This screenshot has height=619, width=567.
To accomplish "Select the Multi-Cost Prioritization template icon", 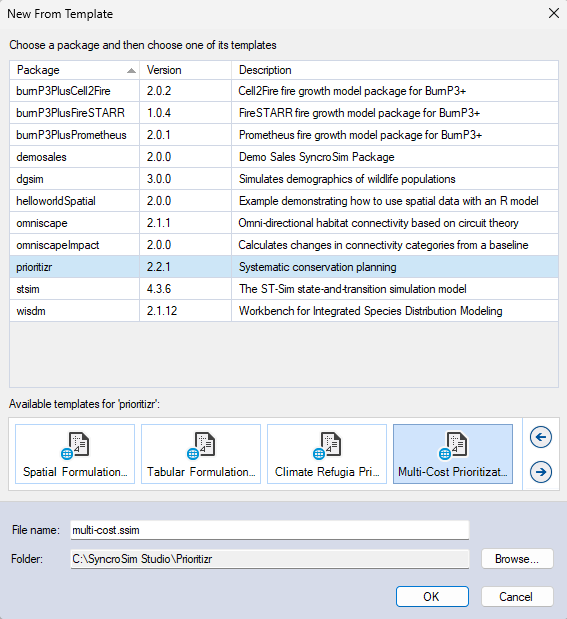I will point(453,454).
